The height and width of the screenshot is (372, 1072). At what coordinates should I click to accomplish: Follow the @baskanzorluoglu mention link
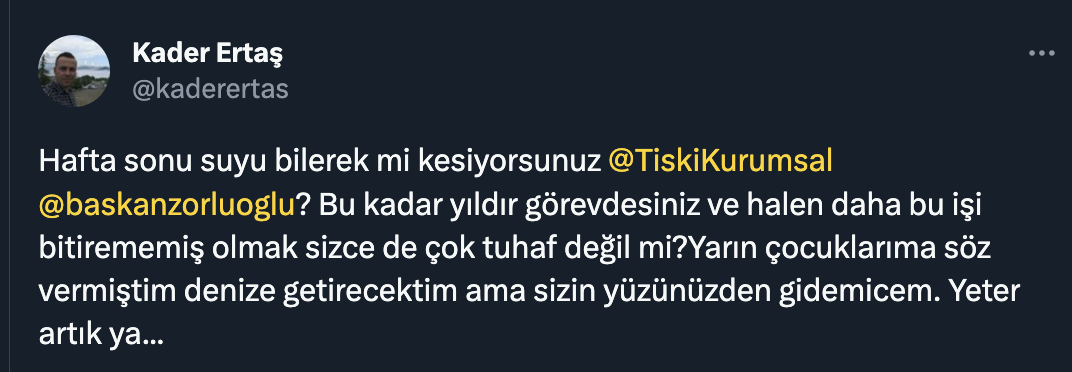coord(167,205)
